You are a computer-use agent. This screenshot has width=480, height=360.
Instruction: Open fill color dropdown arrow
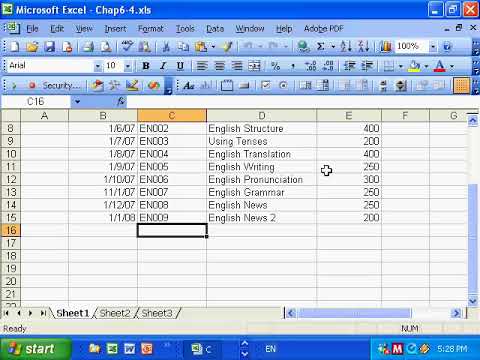point(426,66)
